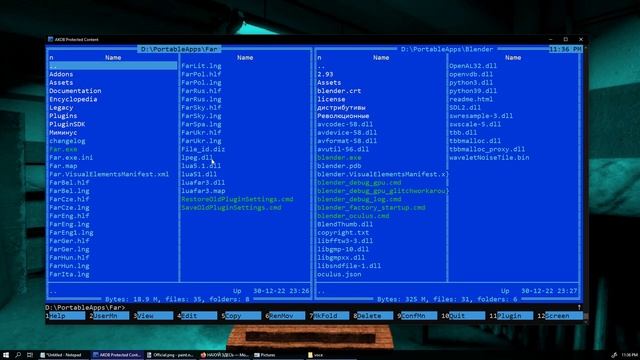Viewport: 640px width, 360px height.
Task: Select the changelog file
Action: click(x=67, y=141)
